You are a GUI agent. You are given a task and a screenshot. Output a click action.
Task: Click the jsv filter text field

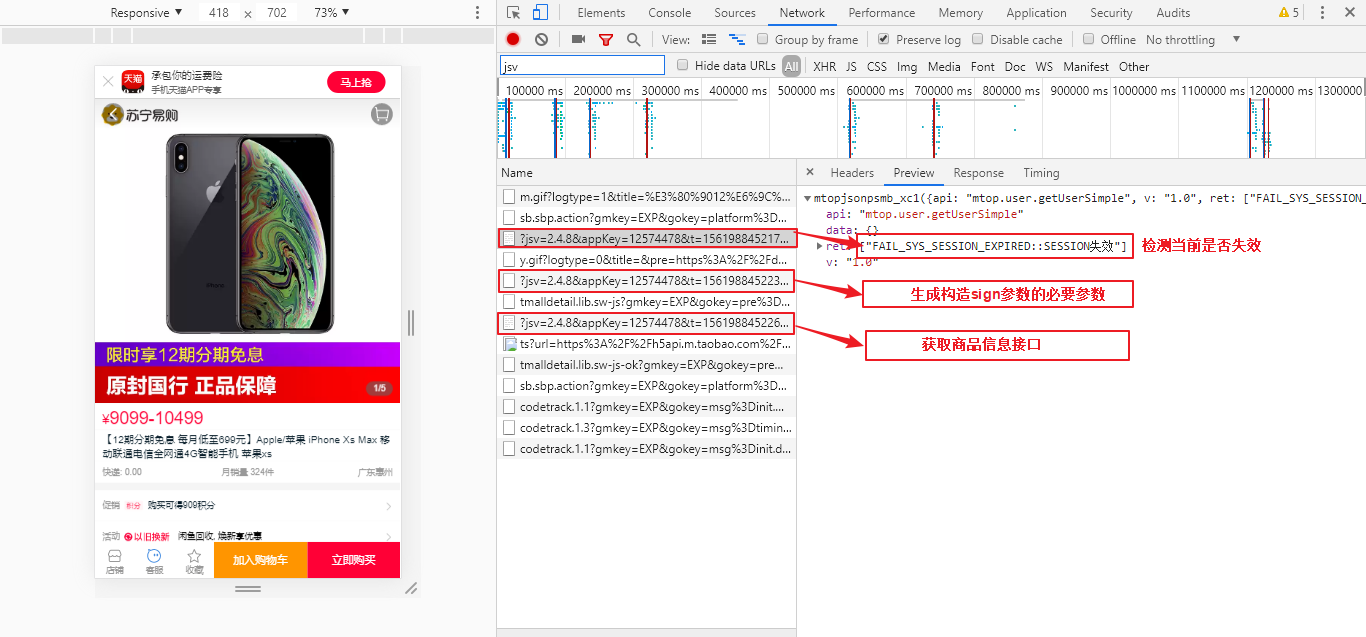[582, 66]
